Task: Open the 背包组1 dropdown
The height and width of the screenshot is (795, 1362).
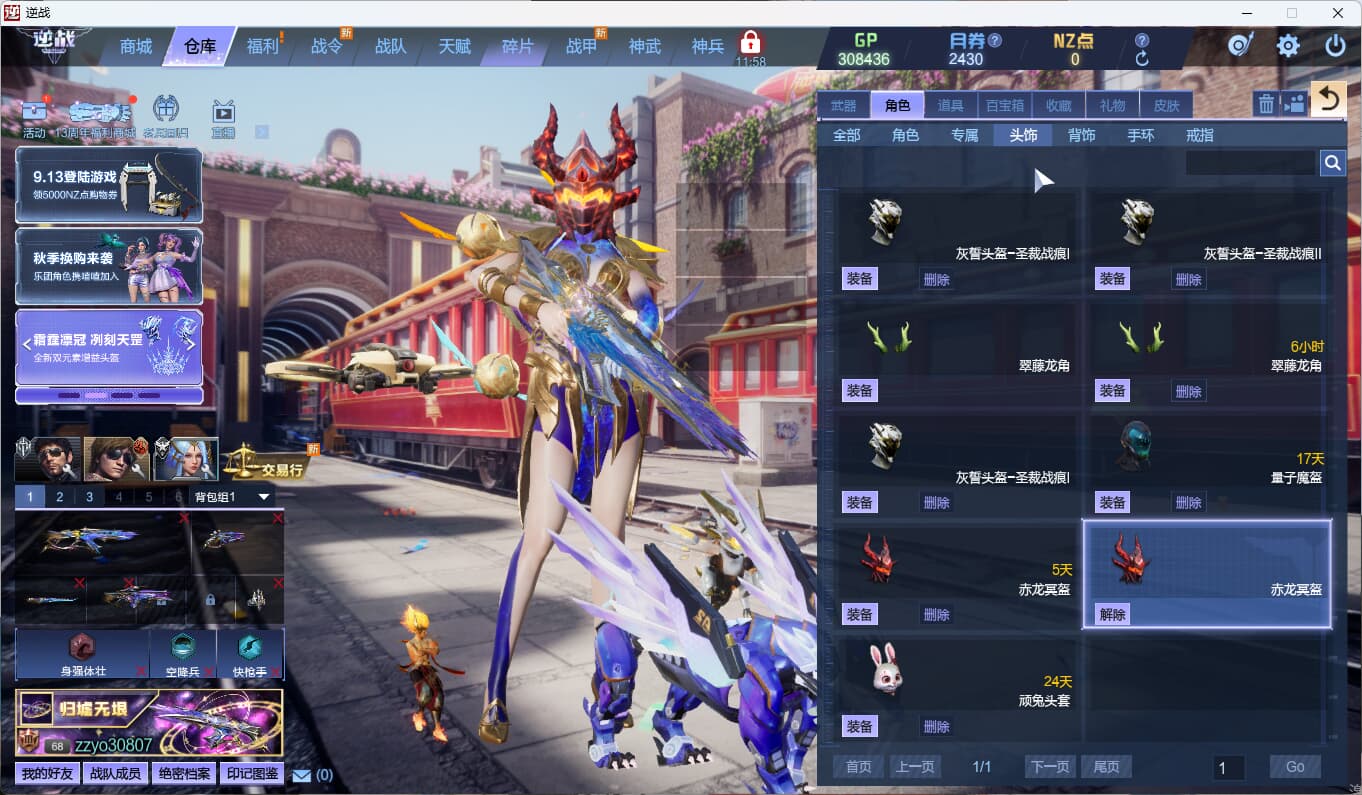Action: pyautogui.click(x=233, y=497)
